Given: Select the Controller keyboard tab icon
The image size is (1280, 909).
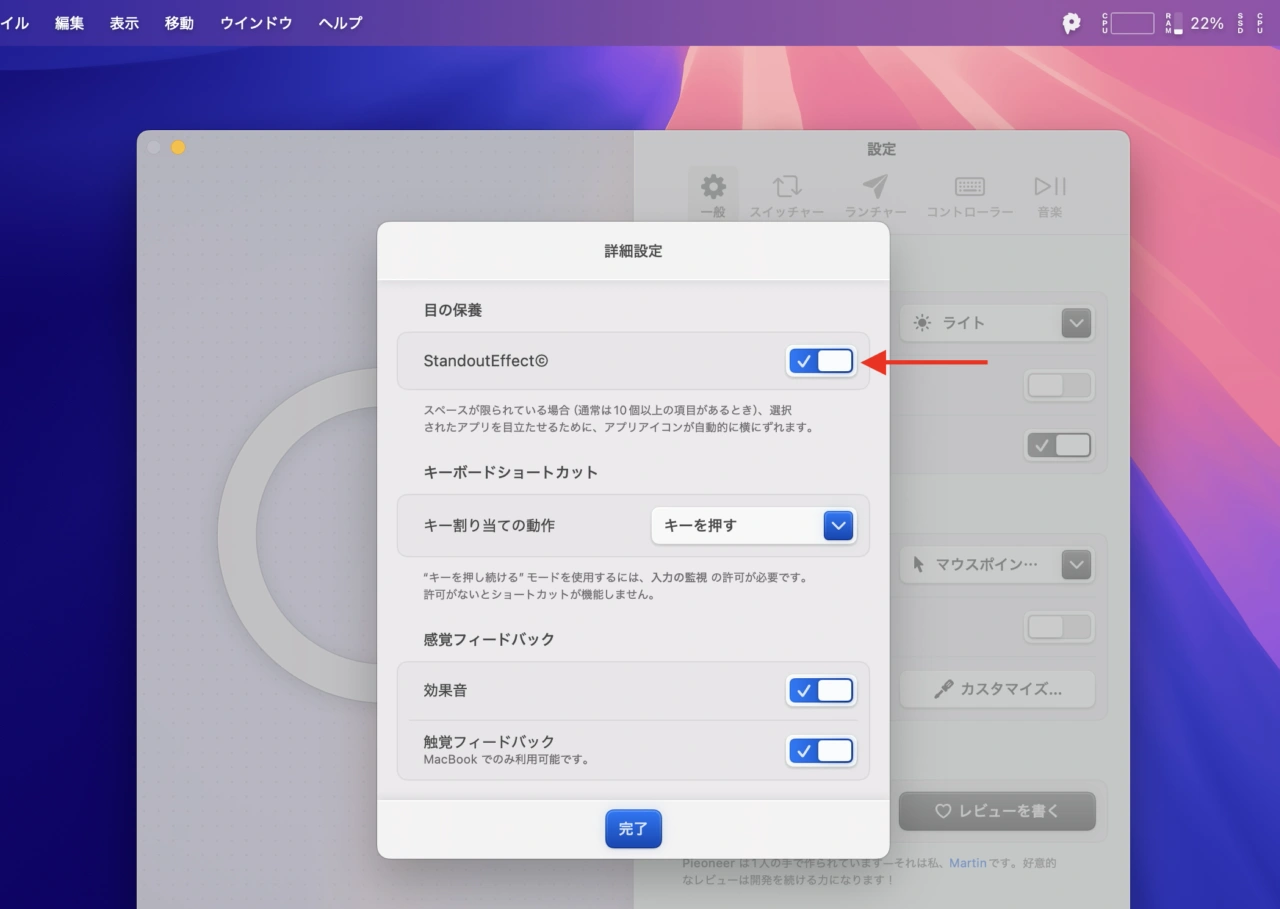Looking at the screenshot, I should click(x=969, y=194).
